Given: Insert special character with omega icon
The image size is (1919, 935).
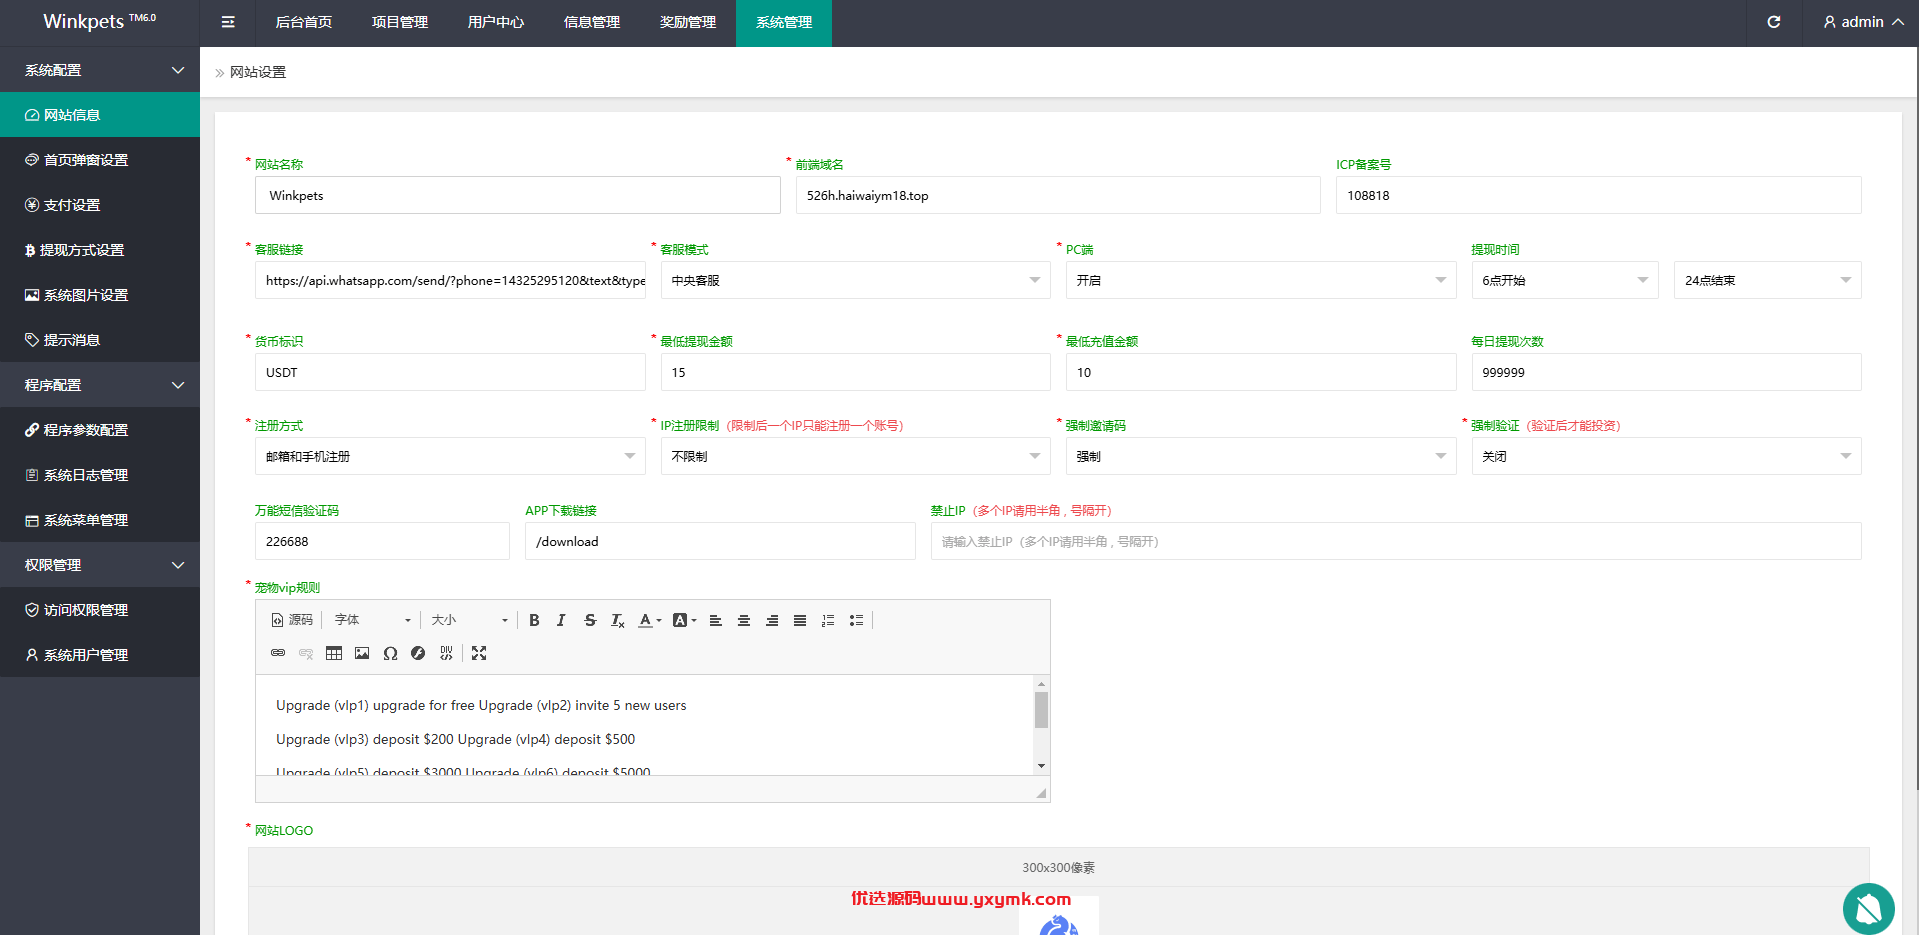Looking at the screenshot, I should pyautogui.click(x=390, y=653).
